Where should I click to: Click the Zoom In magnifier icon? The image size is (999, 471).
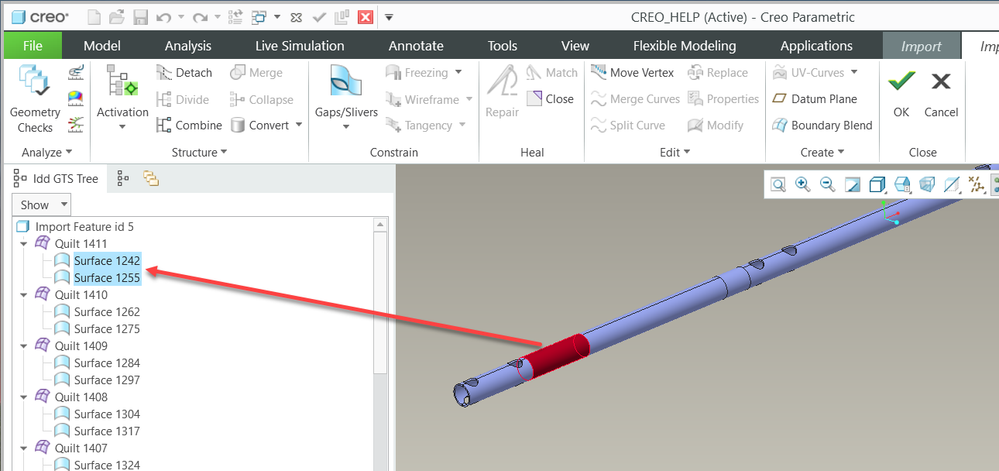(x=803, y=185)
